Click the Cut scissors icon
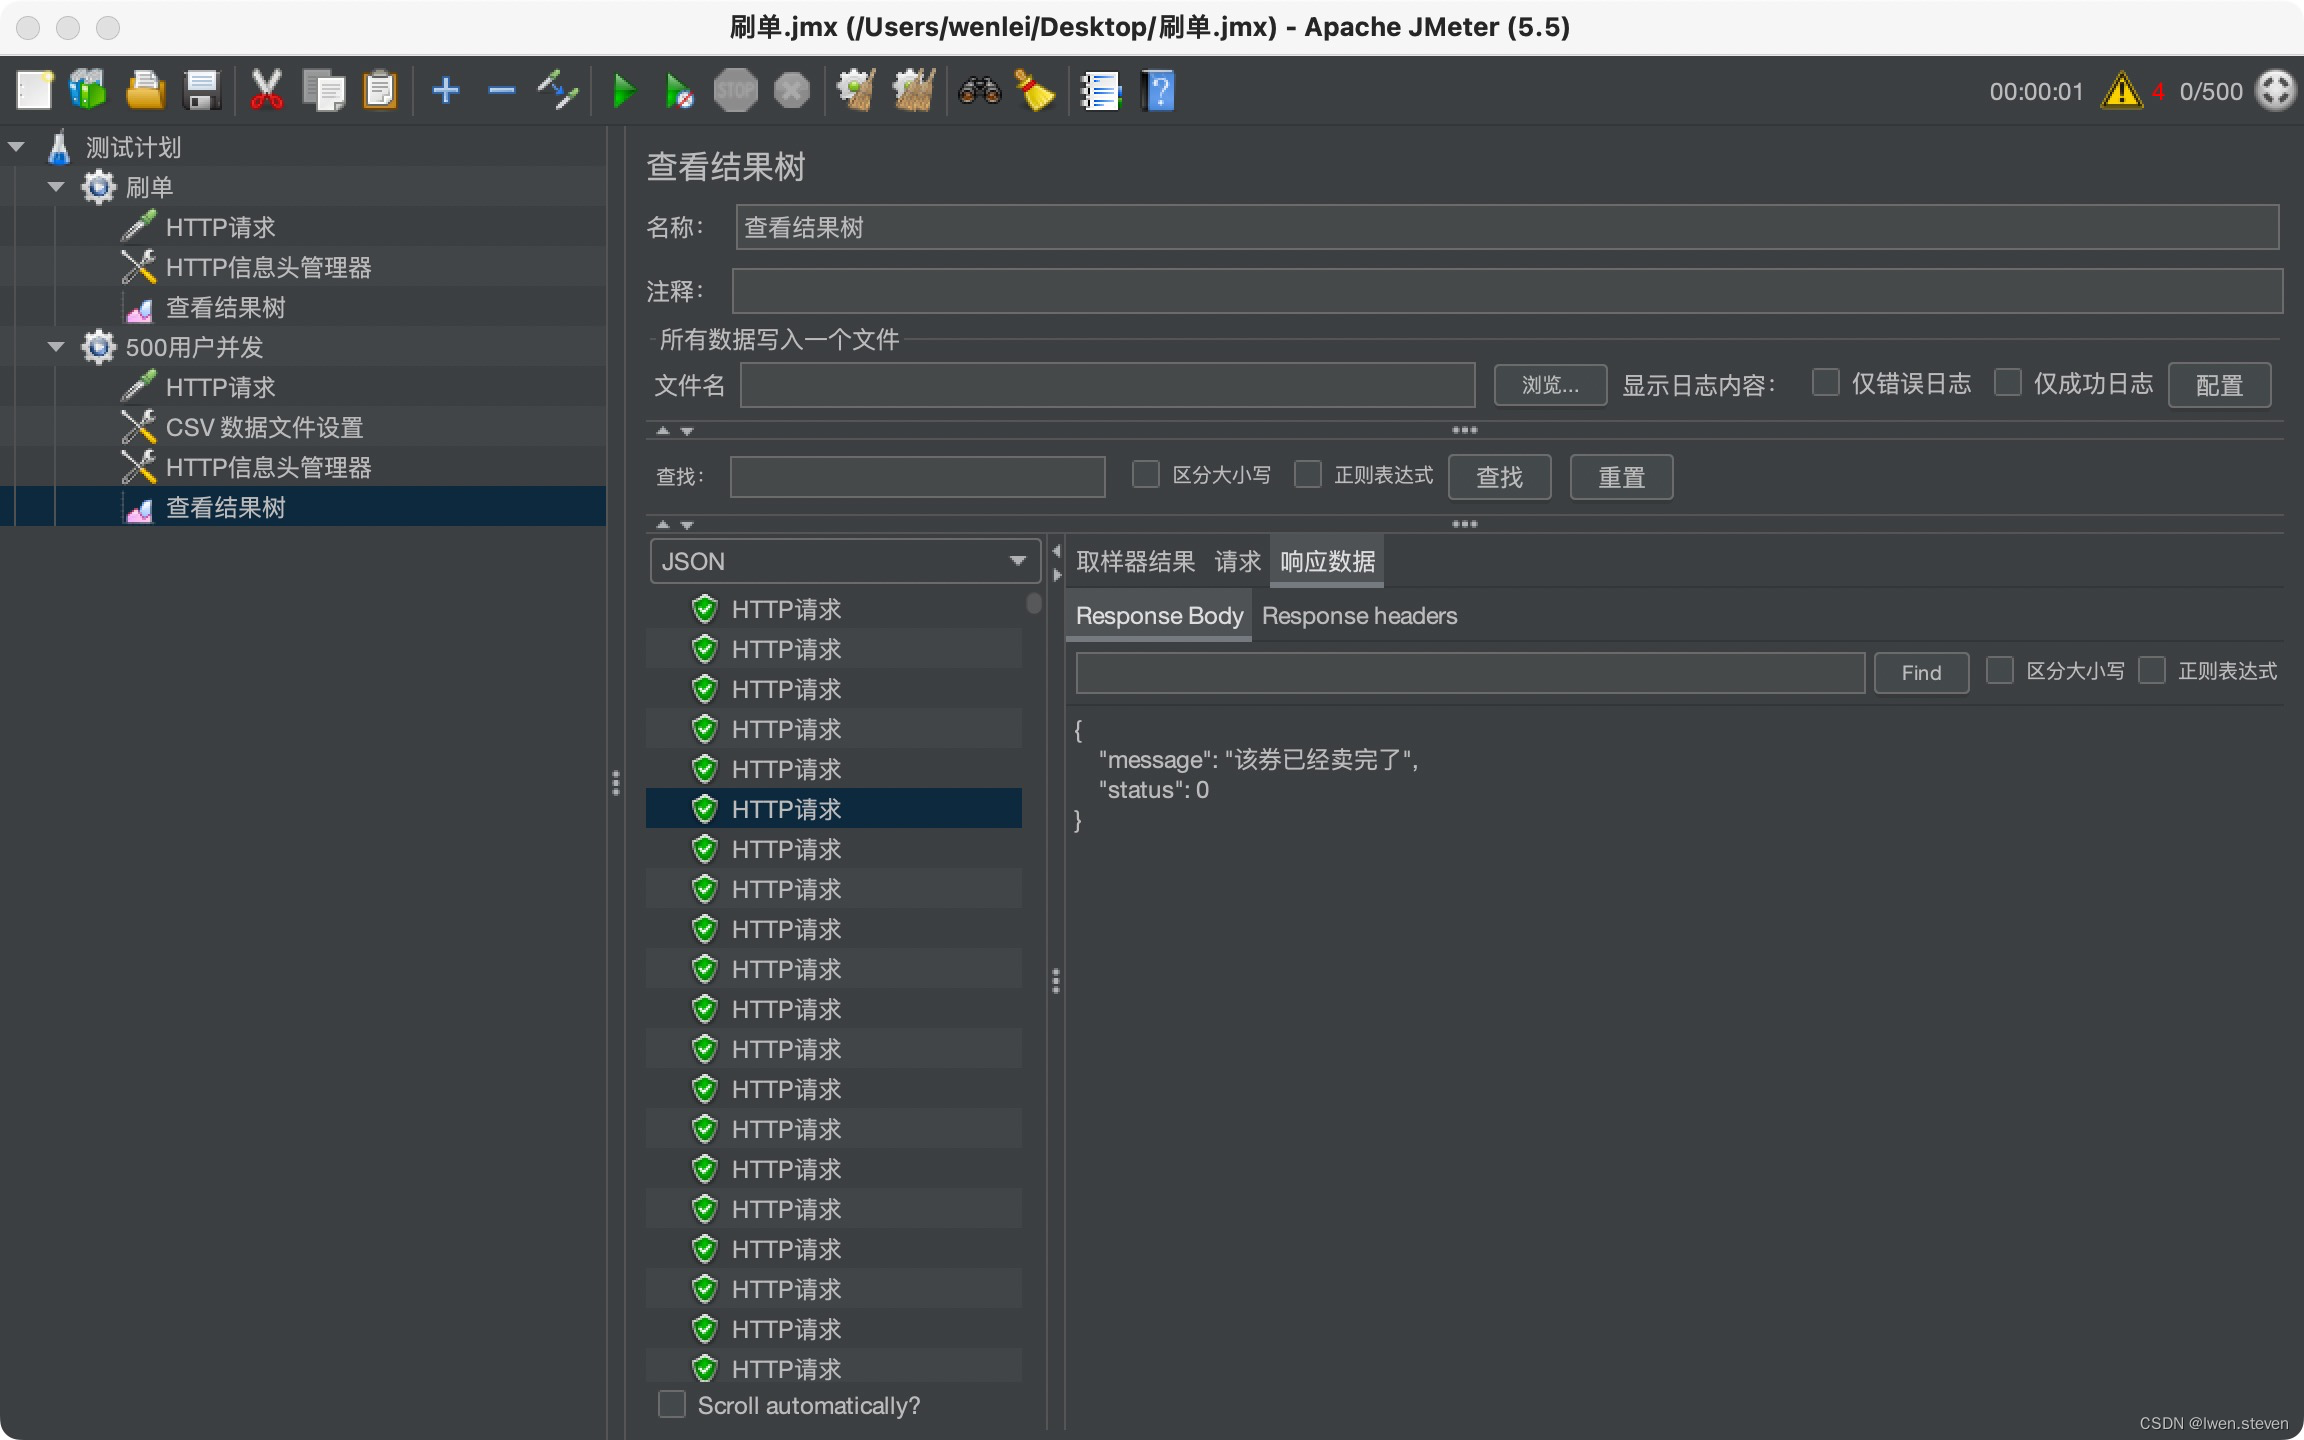This screenshot has height=1440, width=2304. point(266,91)
